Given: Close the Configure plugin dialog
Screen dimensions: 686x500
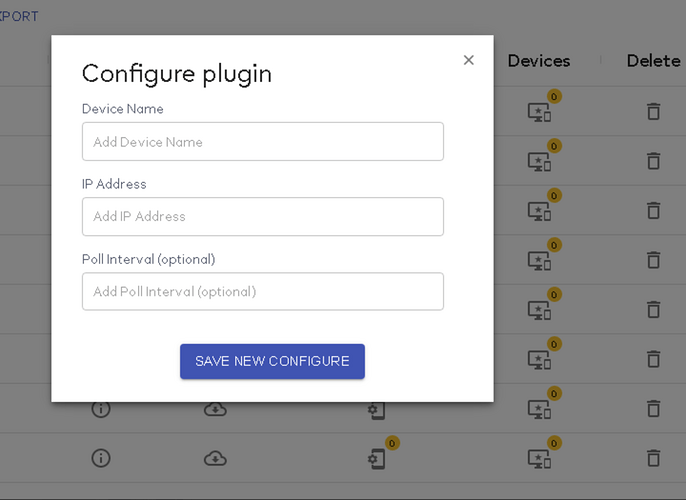Looking at the screenshot, I should [469, 60].
